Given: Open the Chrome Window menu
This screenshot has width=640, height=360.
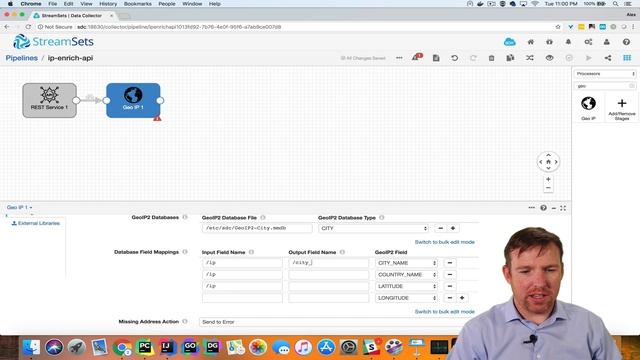Looking at the screenshot, I should (x=192, y=4).
